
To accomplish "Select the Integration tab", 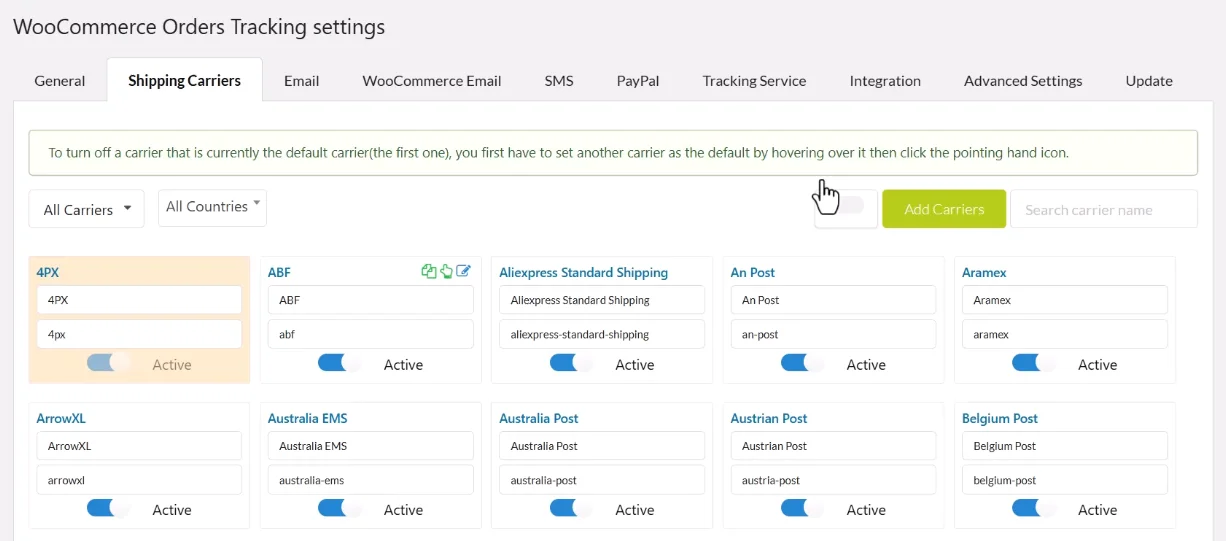I will [x=885, y=80].
